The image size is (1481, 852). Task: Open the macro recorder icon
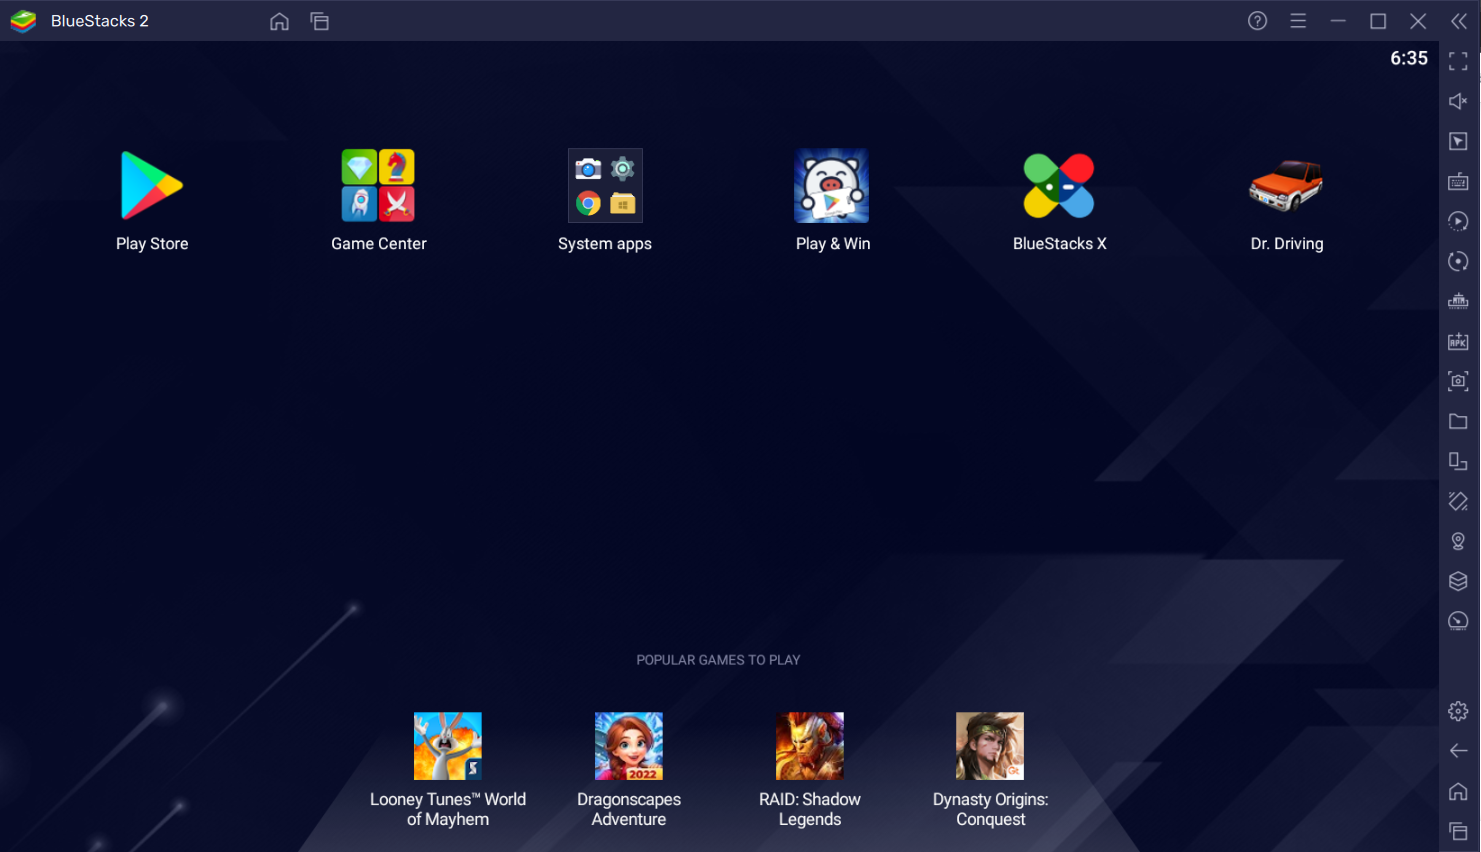click(1458, 221)
